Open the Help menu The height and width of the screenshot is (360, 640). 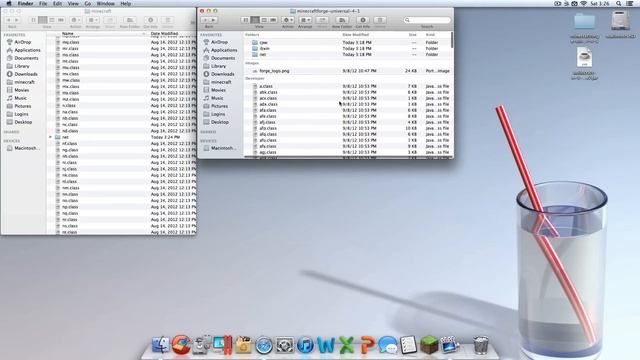click(126, 3)
